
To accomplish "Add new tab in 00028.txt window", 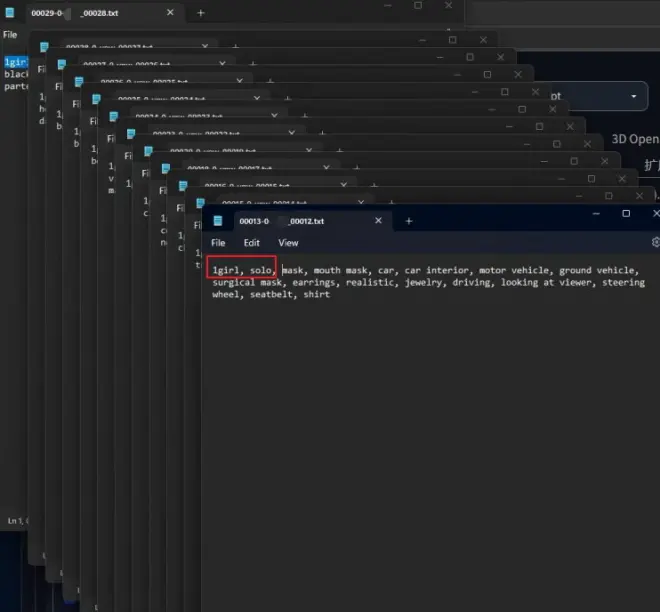I will (201, 13).
